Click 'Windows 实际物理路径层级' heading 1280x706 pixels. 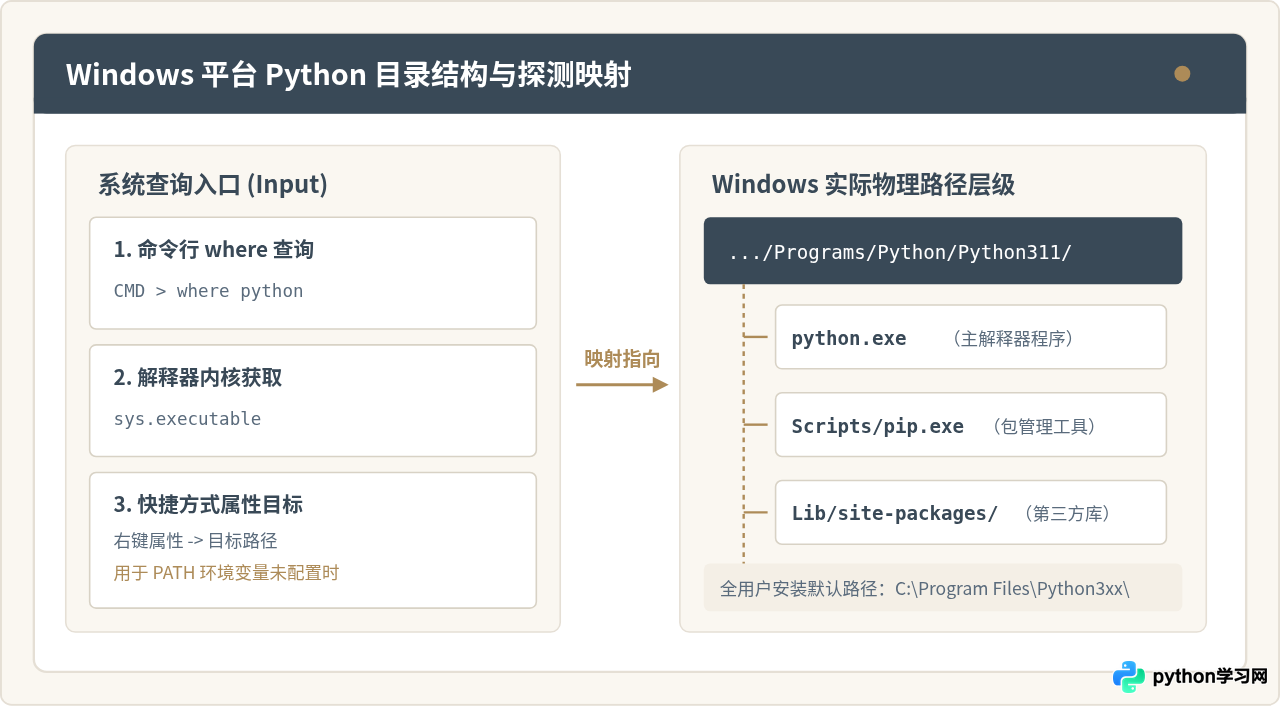[x=863, y=185]
